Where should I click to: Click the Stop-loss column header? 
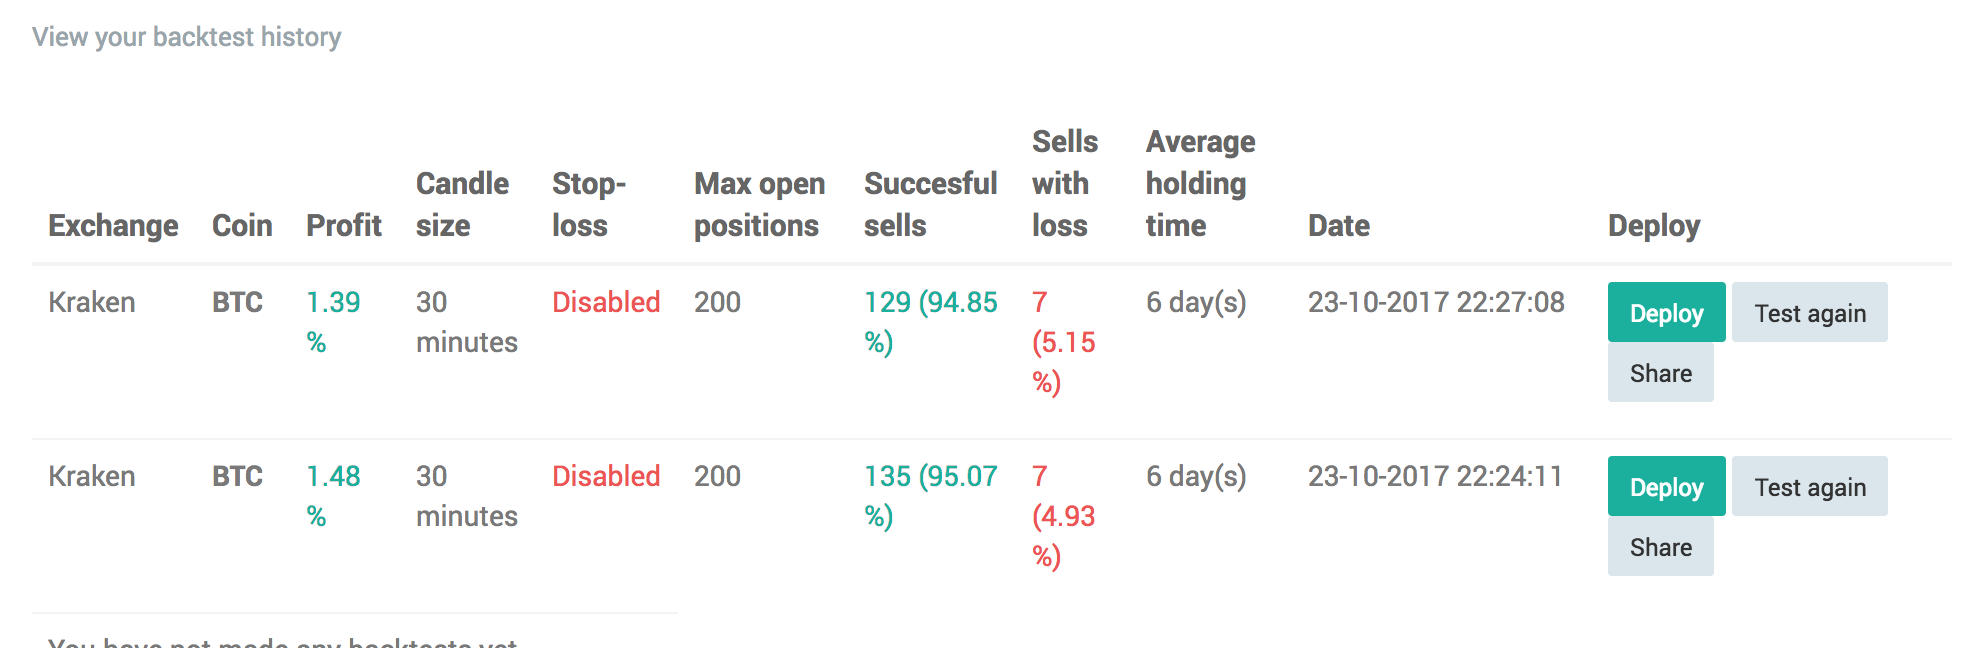tap(589, 205)
